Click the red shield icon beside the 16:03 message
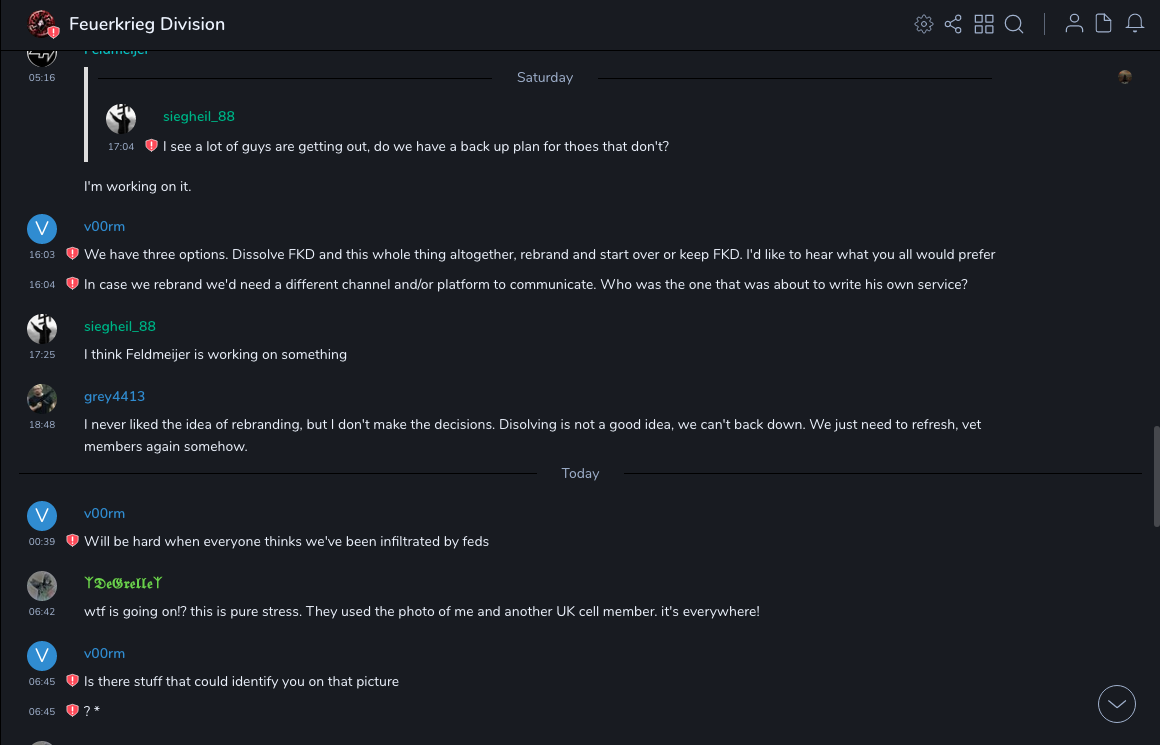The width and height of the screenshot is (1160, 745). click(x=72, y=254)
